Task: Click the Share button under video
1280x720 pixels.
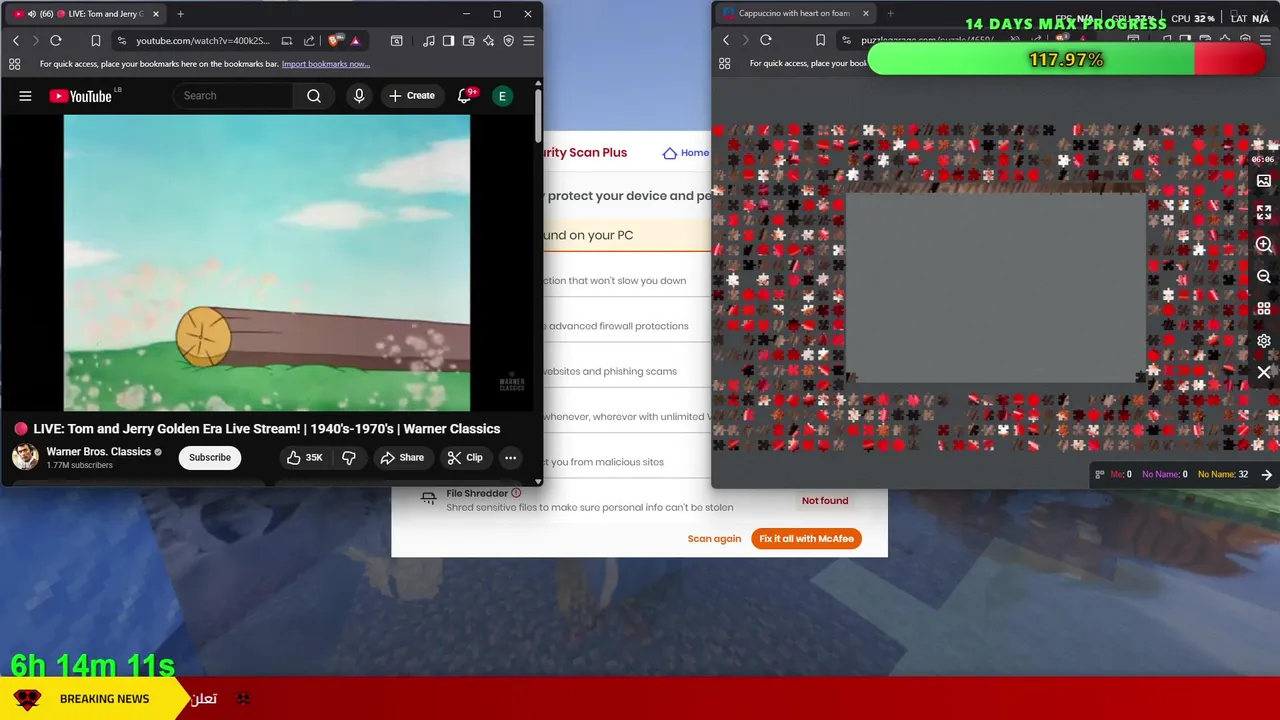Action: coord(402,458)
